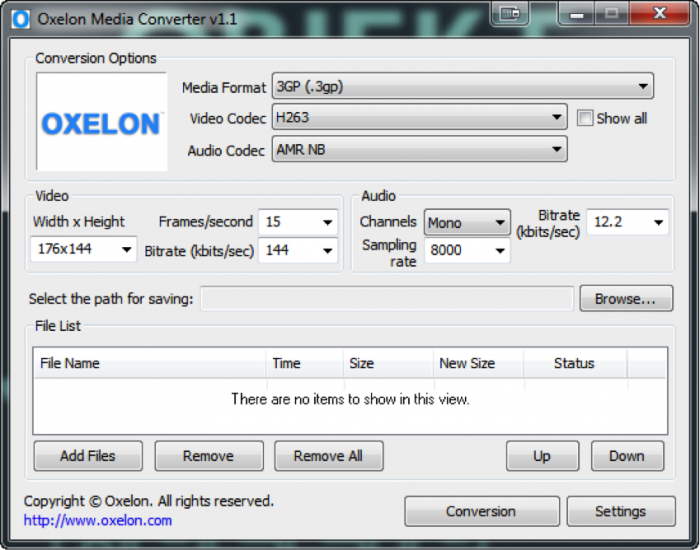The image size is (700, 550).
Task: Click the Browse... button
Action: pyautogui.click(x=626, y=299)
